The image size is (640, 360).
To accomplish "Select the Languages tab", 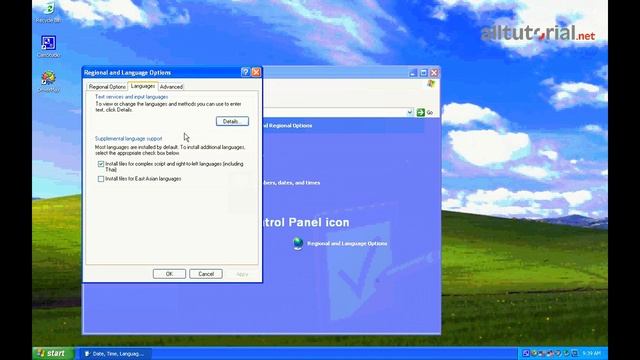I will tap(143, 86).
